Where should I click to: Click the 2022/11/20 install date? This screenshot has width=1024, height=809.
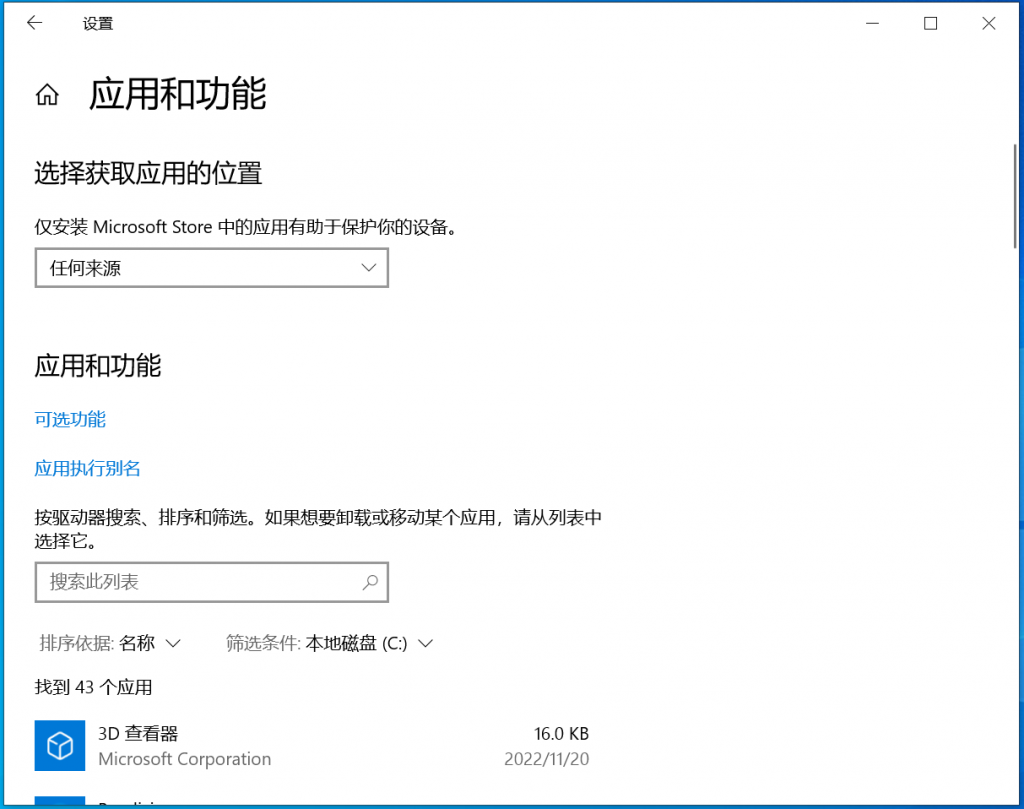pyautogui.click(x=547, y=759)
